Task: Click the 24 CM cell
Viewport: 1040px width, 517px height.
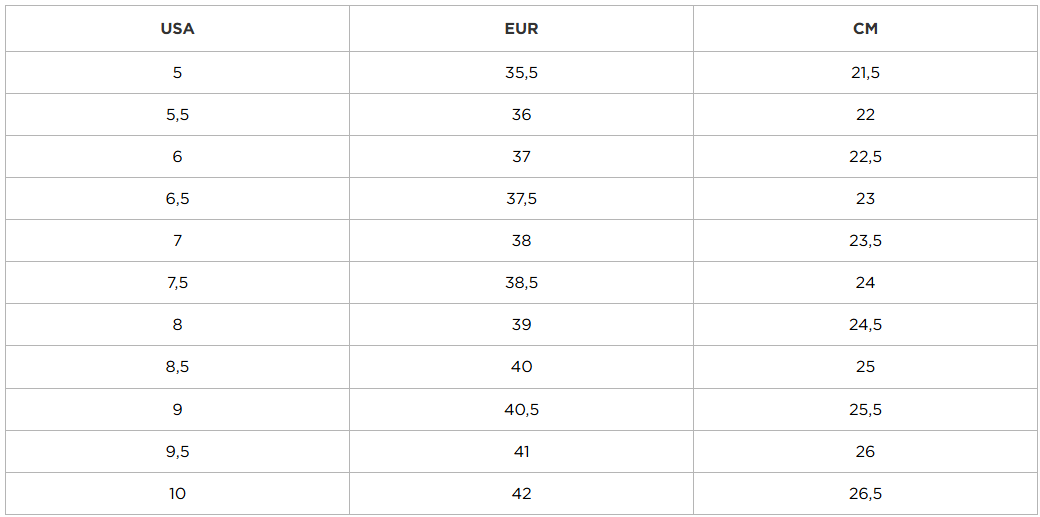Action: 865,283
